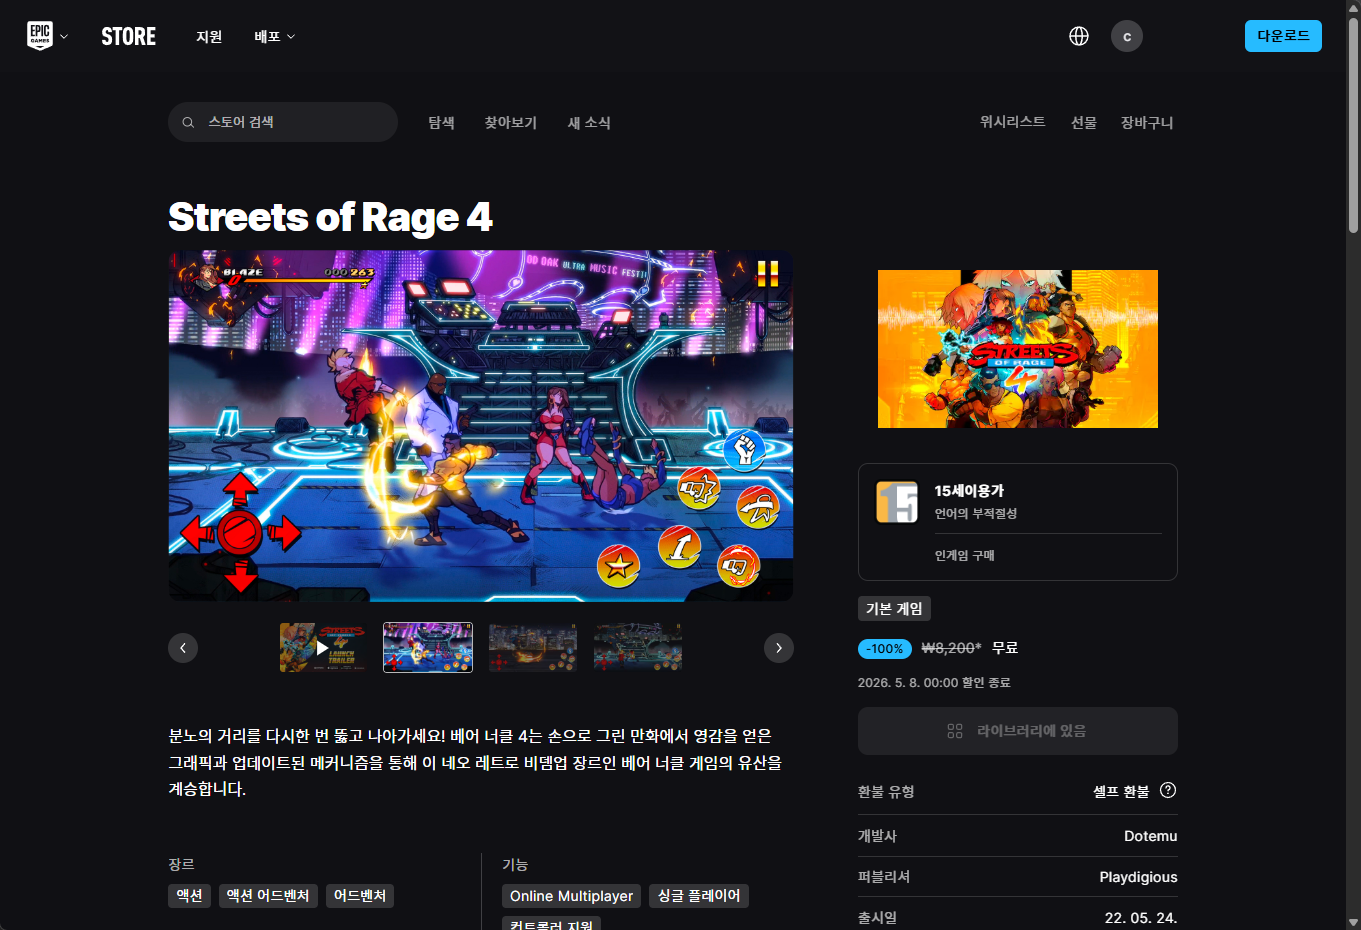Select the highlighted second carousel thumbnail
The width and height of the screenshot is (1361, 930).
[x=428, y=647]
